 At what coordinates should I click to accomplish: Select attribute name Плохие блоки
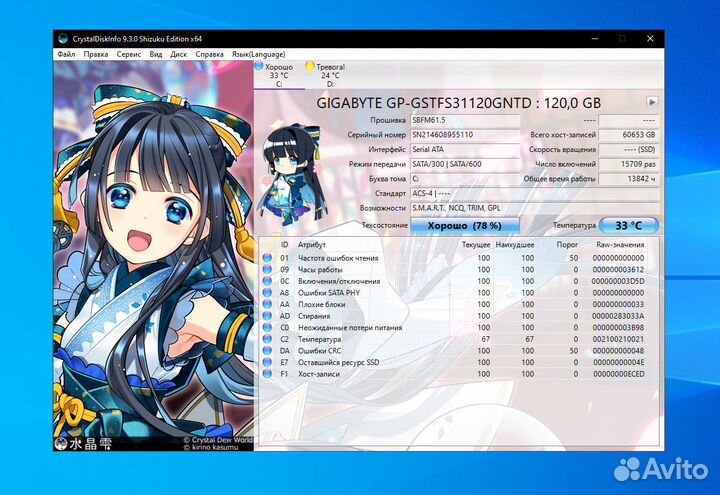coord(321,304)
